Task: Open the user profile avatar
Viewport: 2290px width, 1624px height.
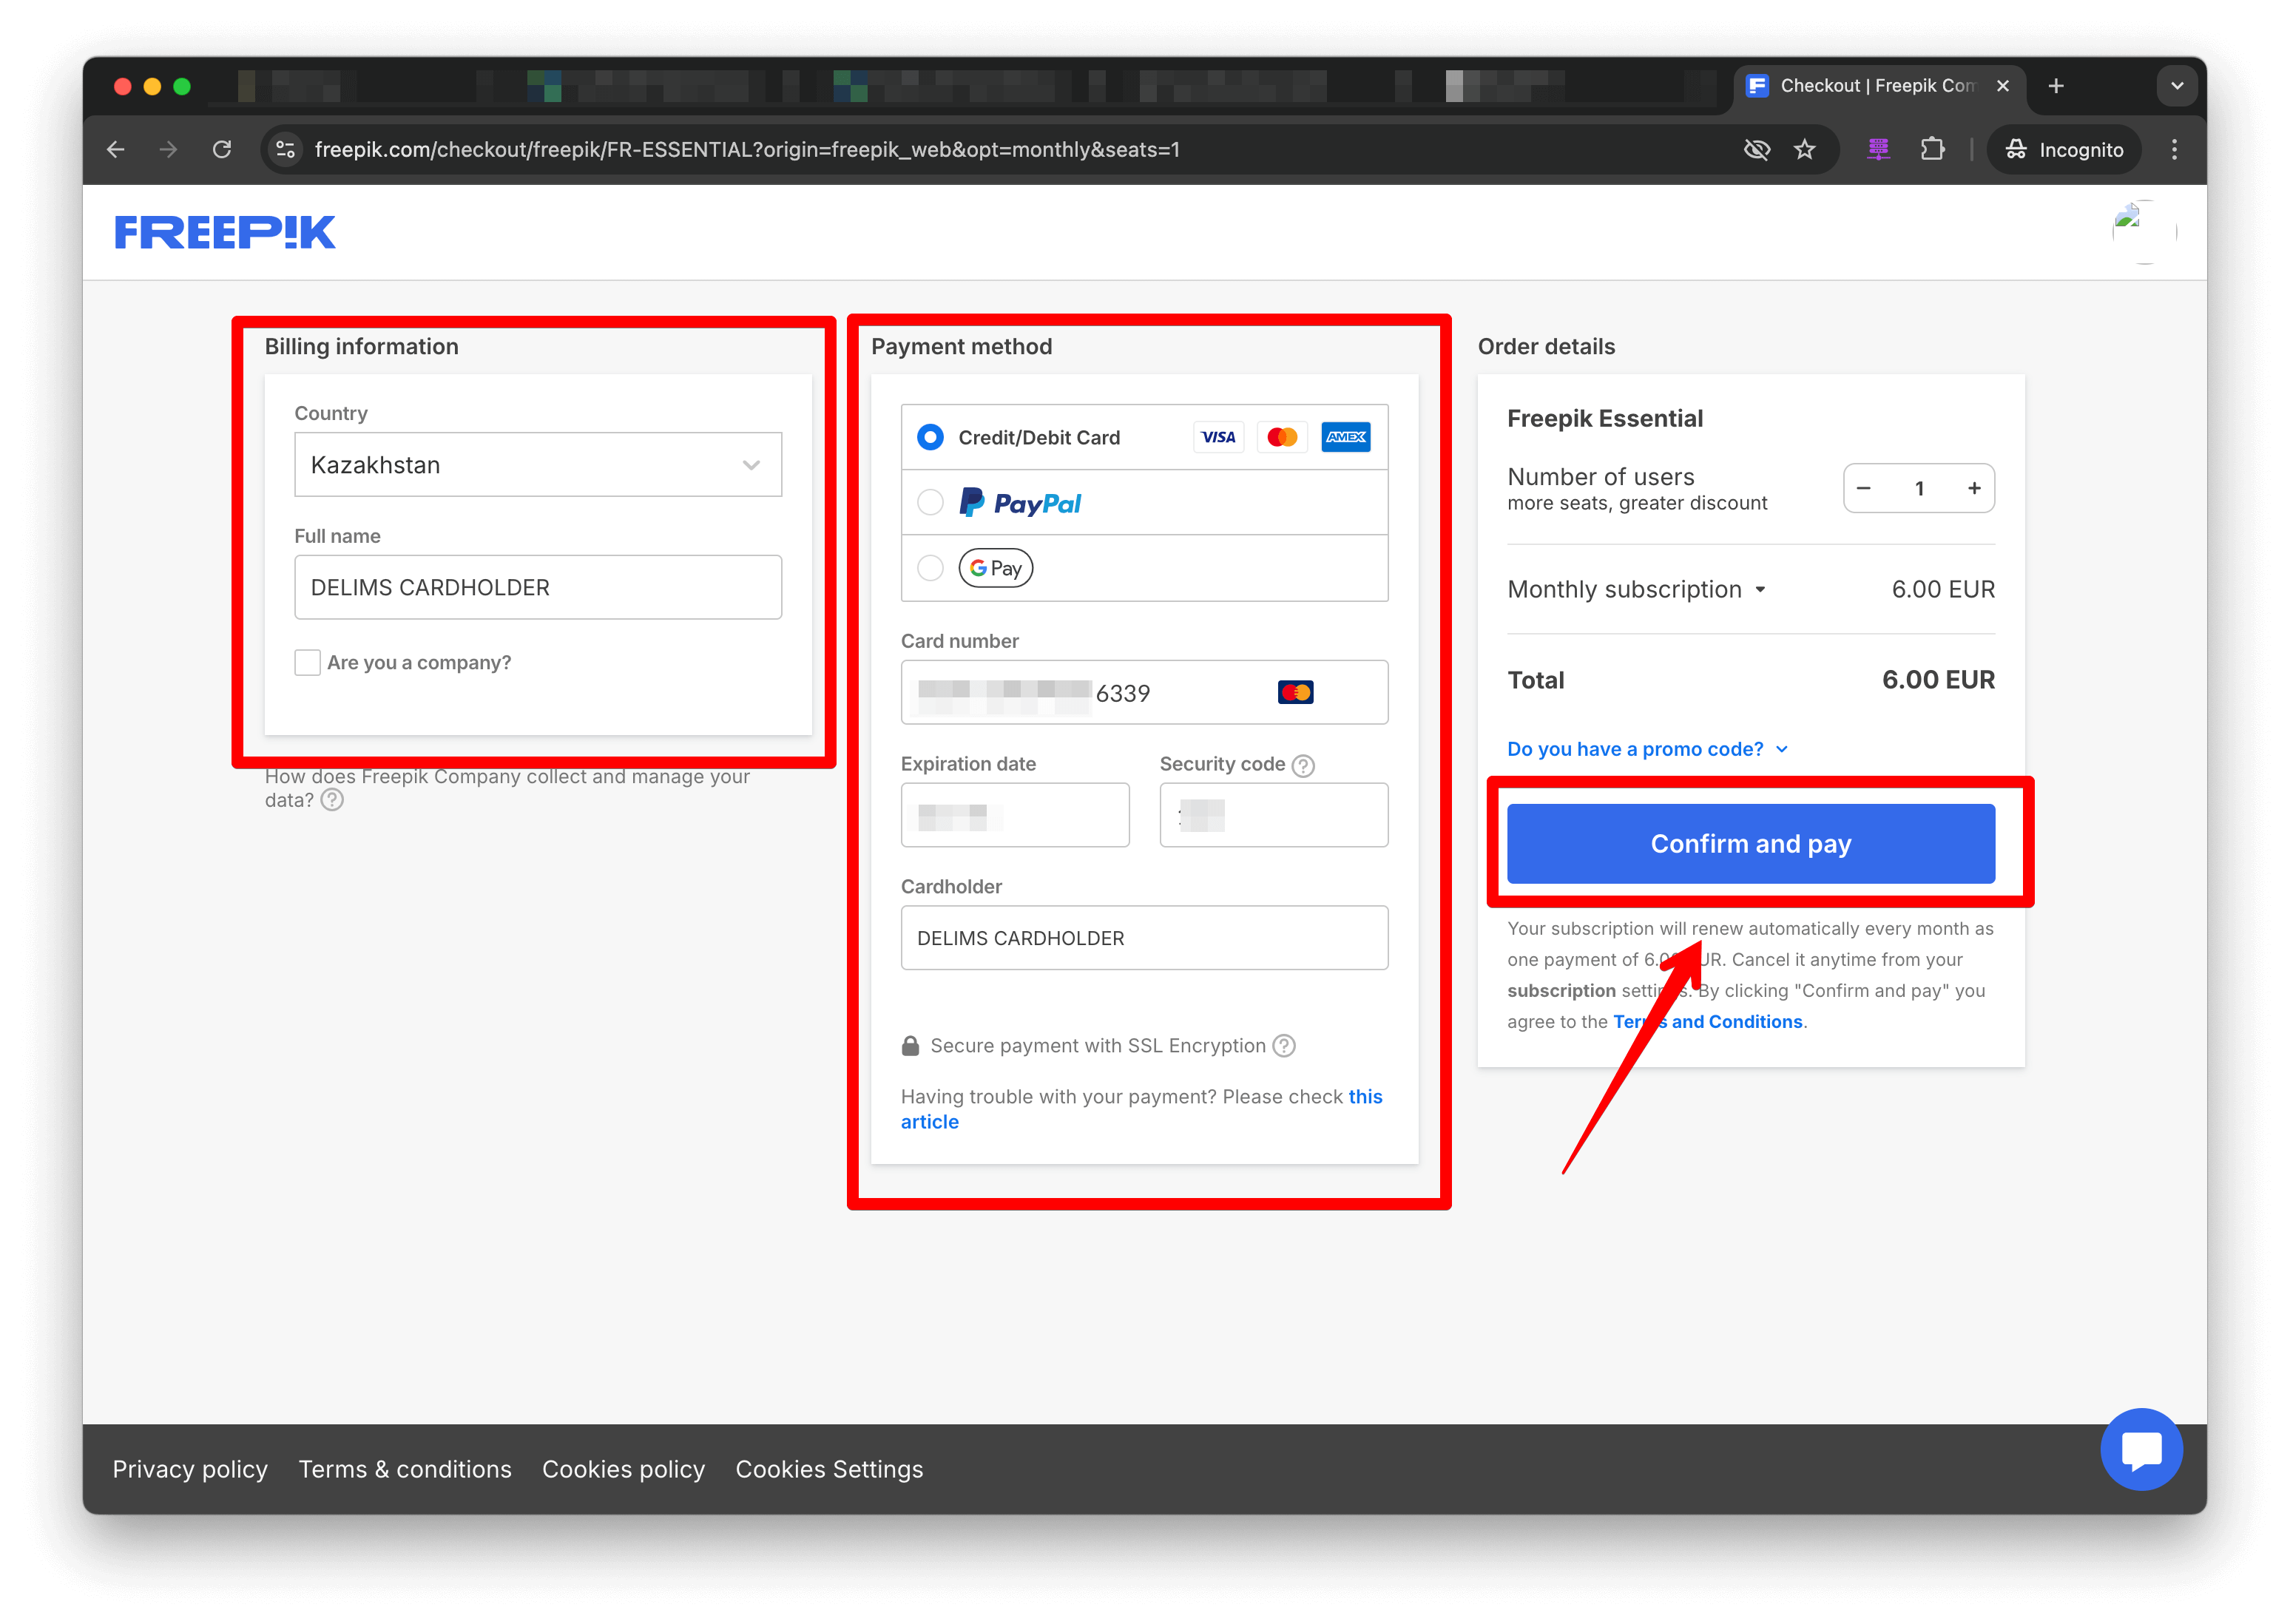Action: click(x=2144, y=232)
